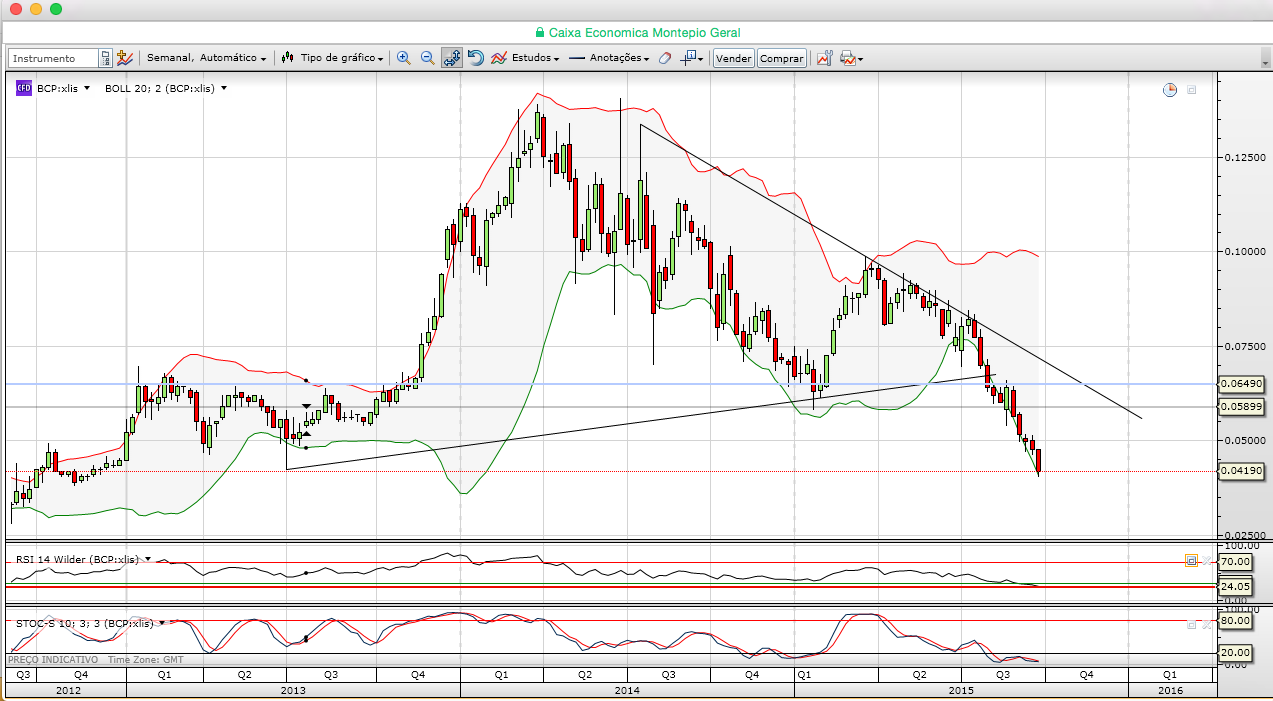
Task: Open the print chart dropdown
Action: pos(852,58)
